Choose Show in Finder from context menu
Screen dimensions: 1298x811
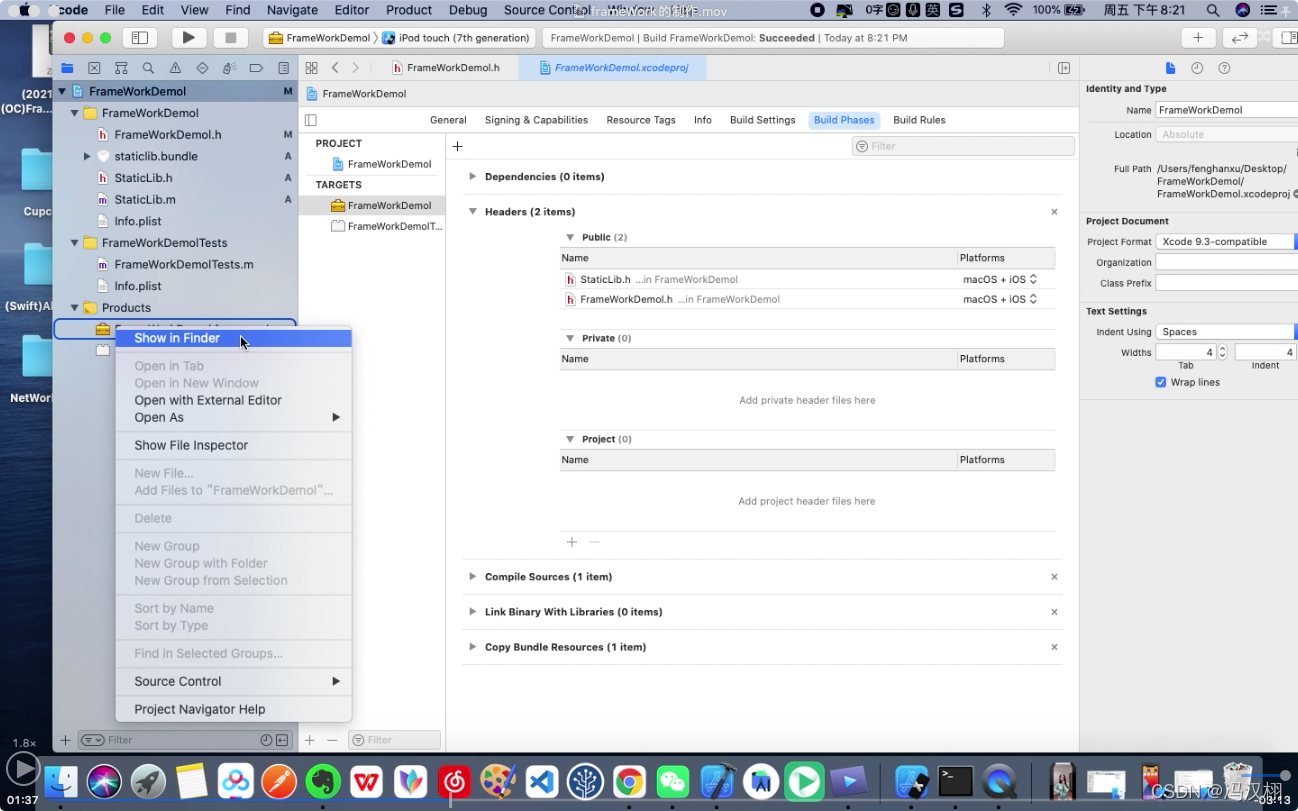click(x=234, y=338)
